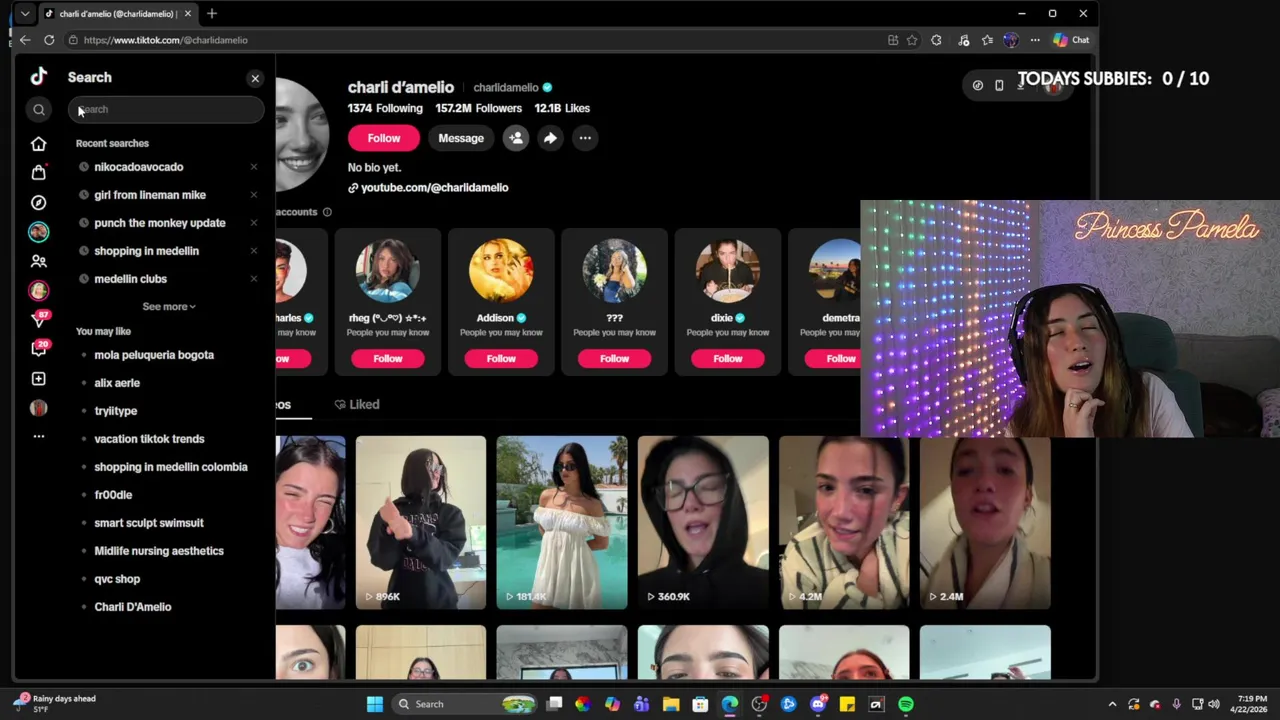
Task: Click the taskbar Search box
Action: pos(465,704)
